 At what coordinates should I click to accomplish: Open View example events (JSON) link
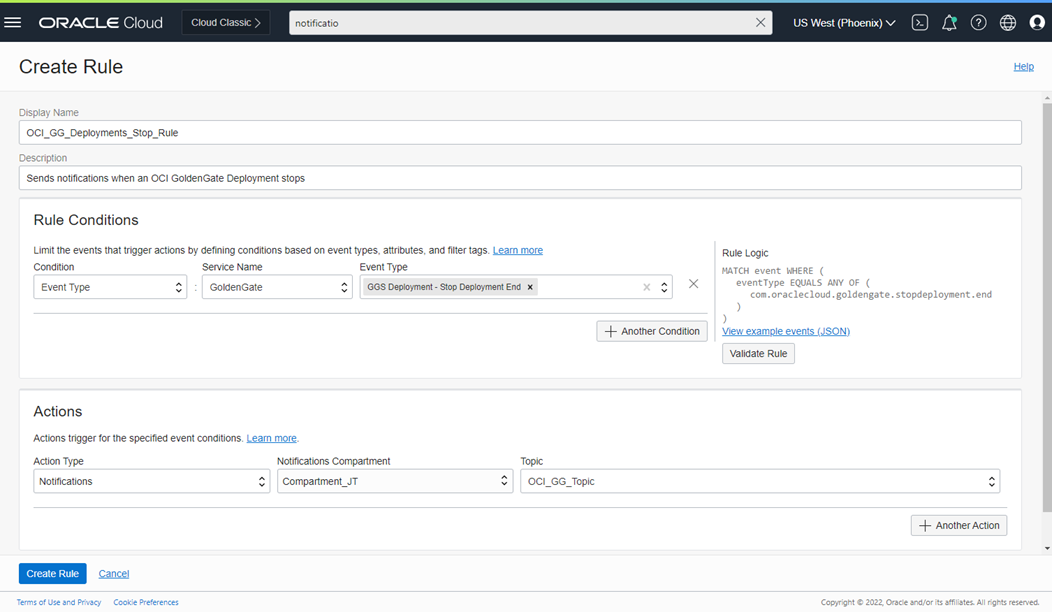[785, 331]
